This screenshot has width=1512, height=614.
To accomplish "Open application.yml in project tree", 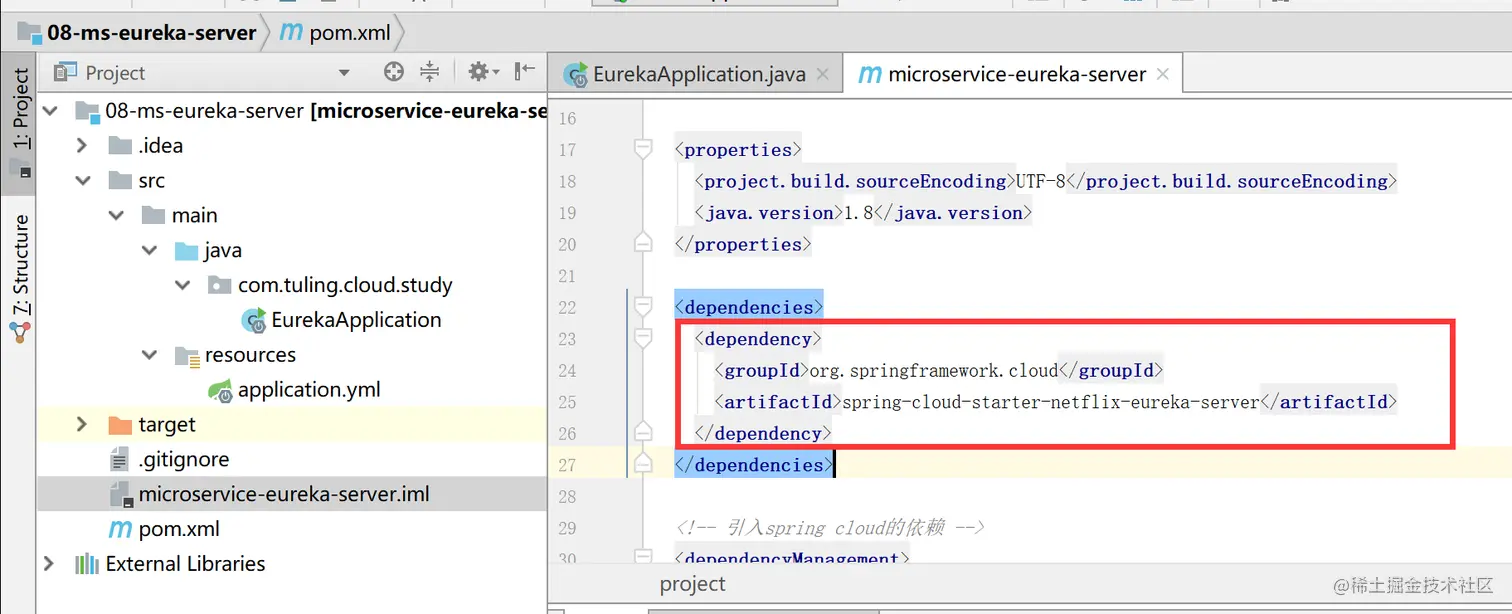I will (309, 390).
